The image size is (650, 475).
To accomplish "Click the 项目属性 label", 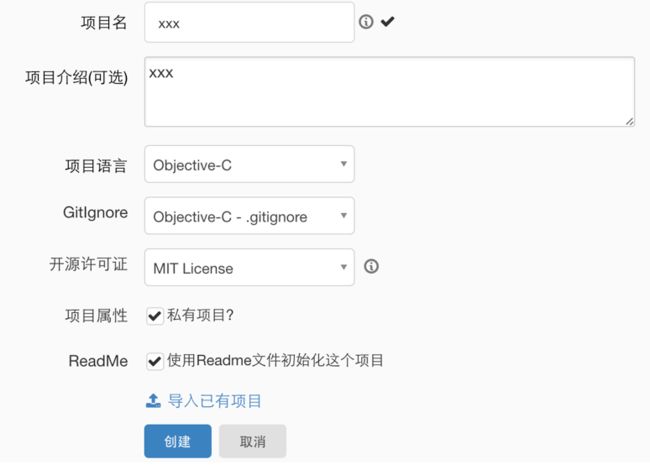I will click(x=96, y=315).
